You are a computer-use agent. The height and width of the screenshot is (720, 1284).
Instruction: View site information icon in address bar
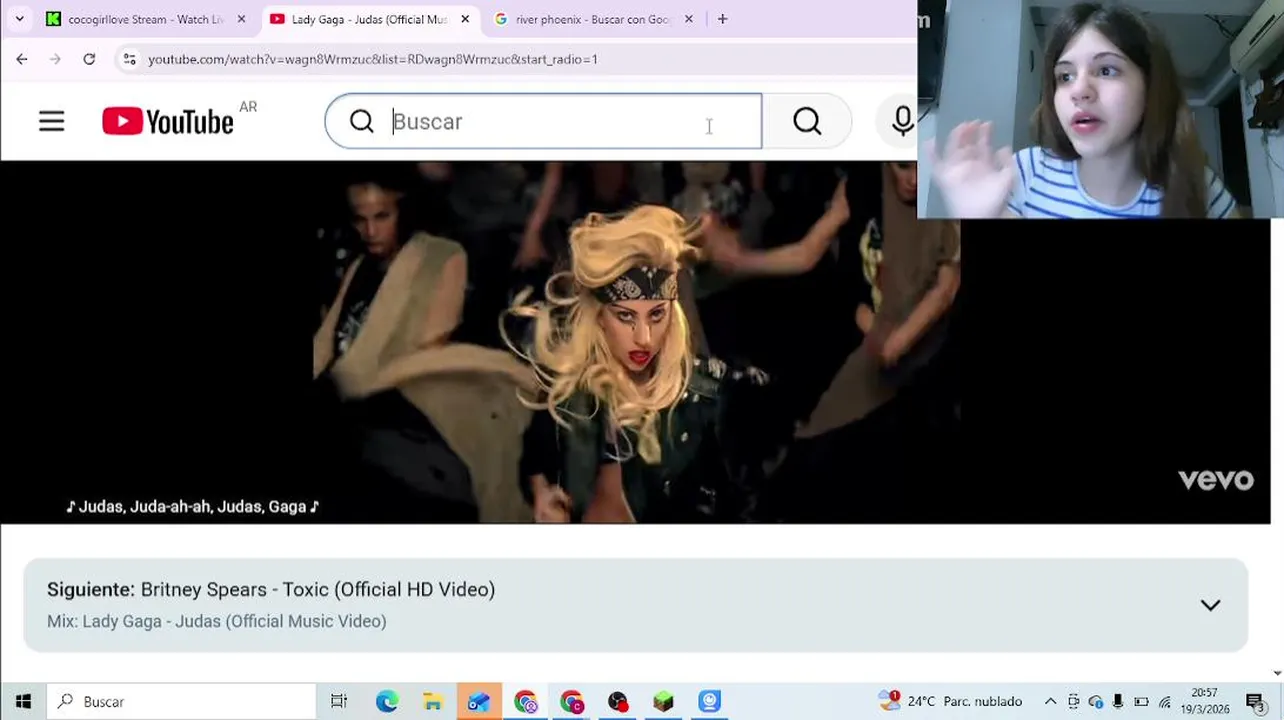[129, 59]
